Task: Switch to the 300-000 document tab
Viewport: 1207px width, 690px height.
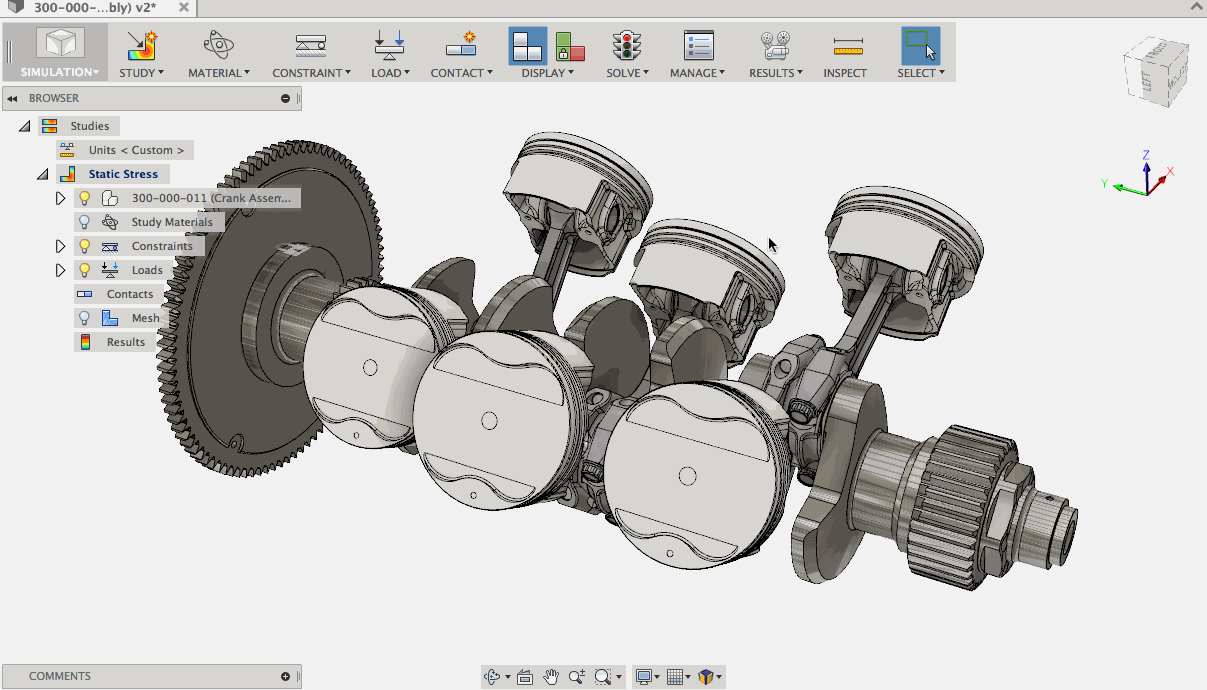Action: (x=80, y=7)
